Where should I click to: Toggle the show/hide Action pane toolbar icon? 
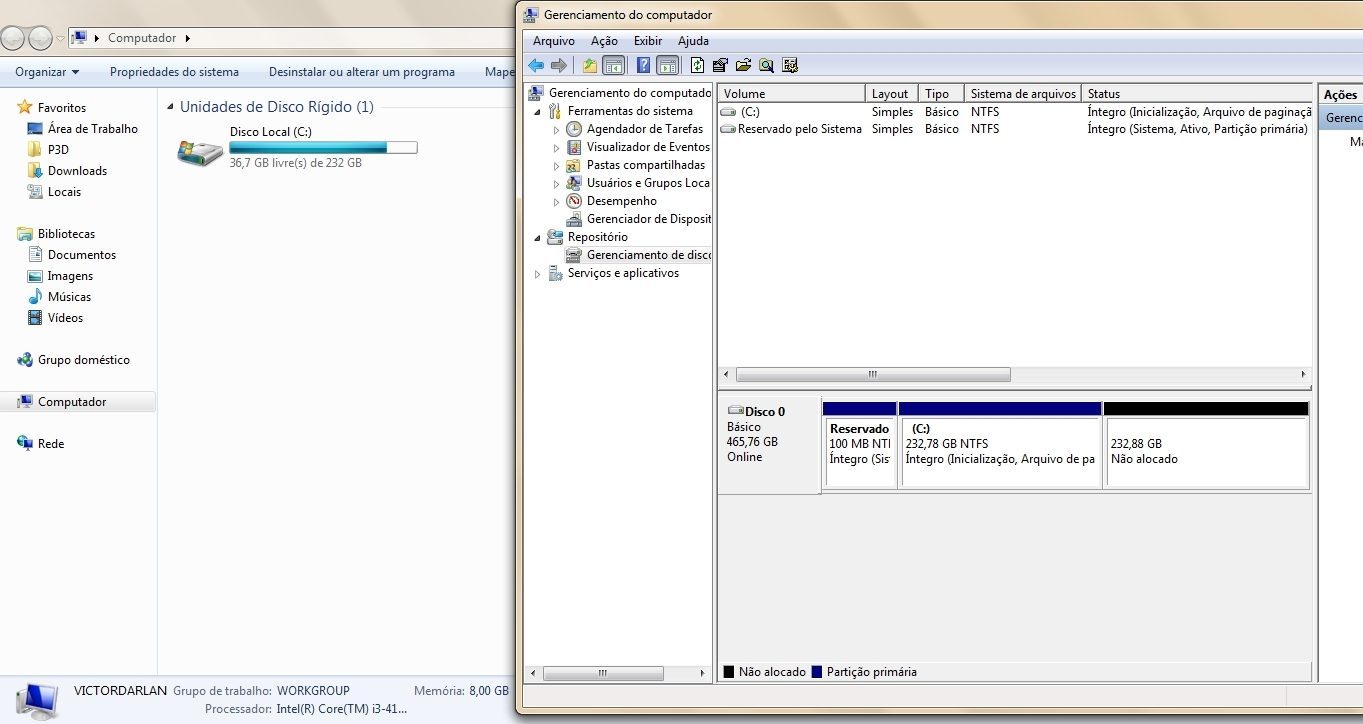point(668,66)
